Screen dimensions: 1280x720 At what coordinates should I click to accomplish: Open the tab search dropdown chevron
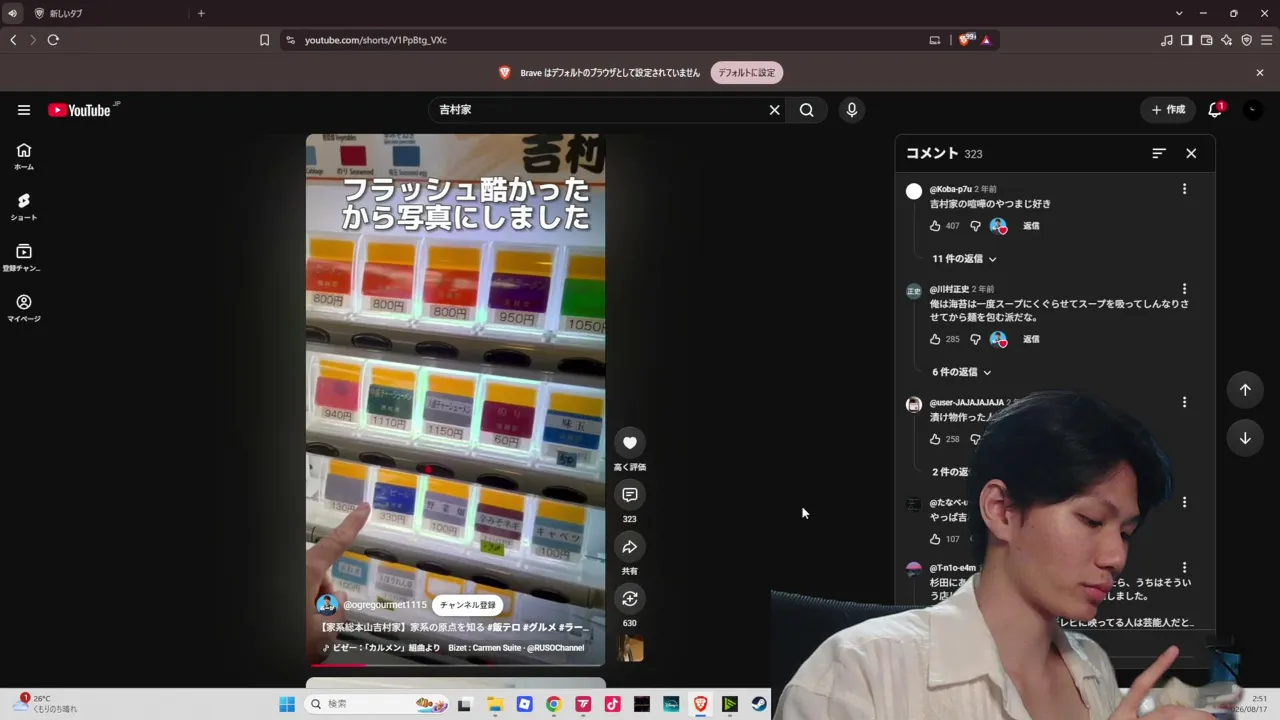pos(1179,13)
